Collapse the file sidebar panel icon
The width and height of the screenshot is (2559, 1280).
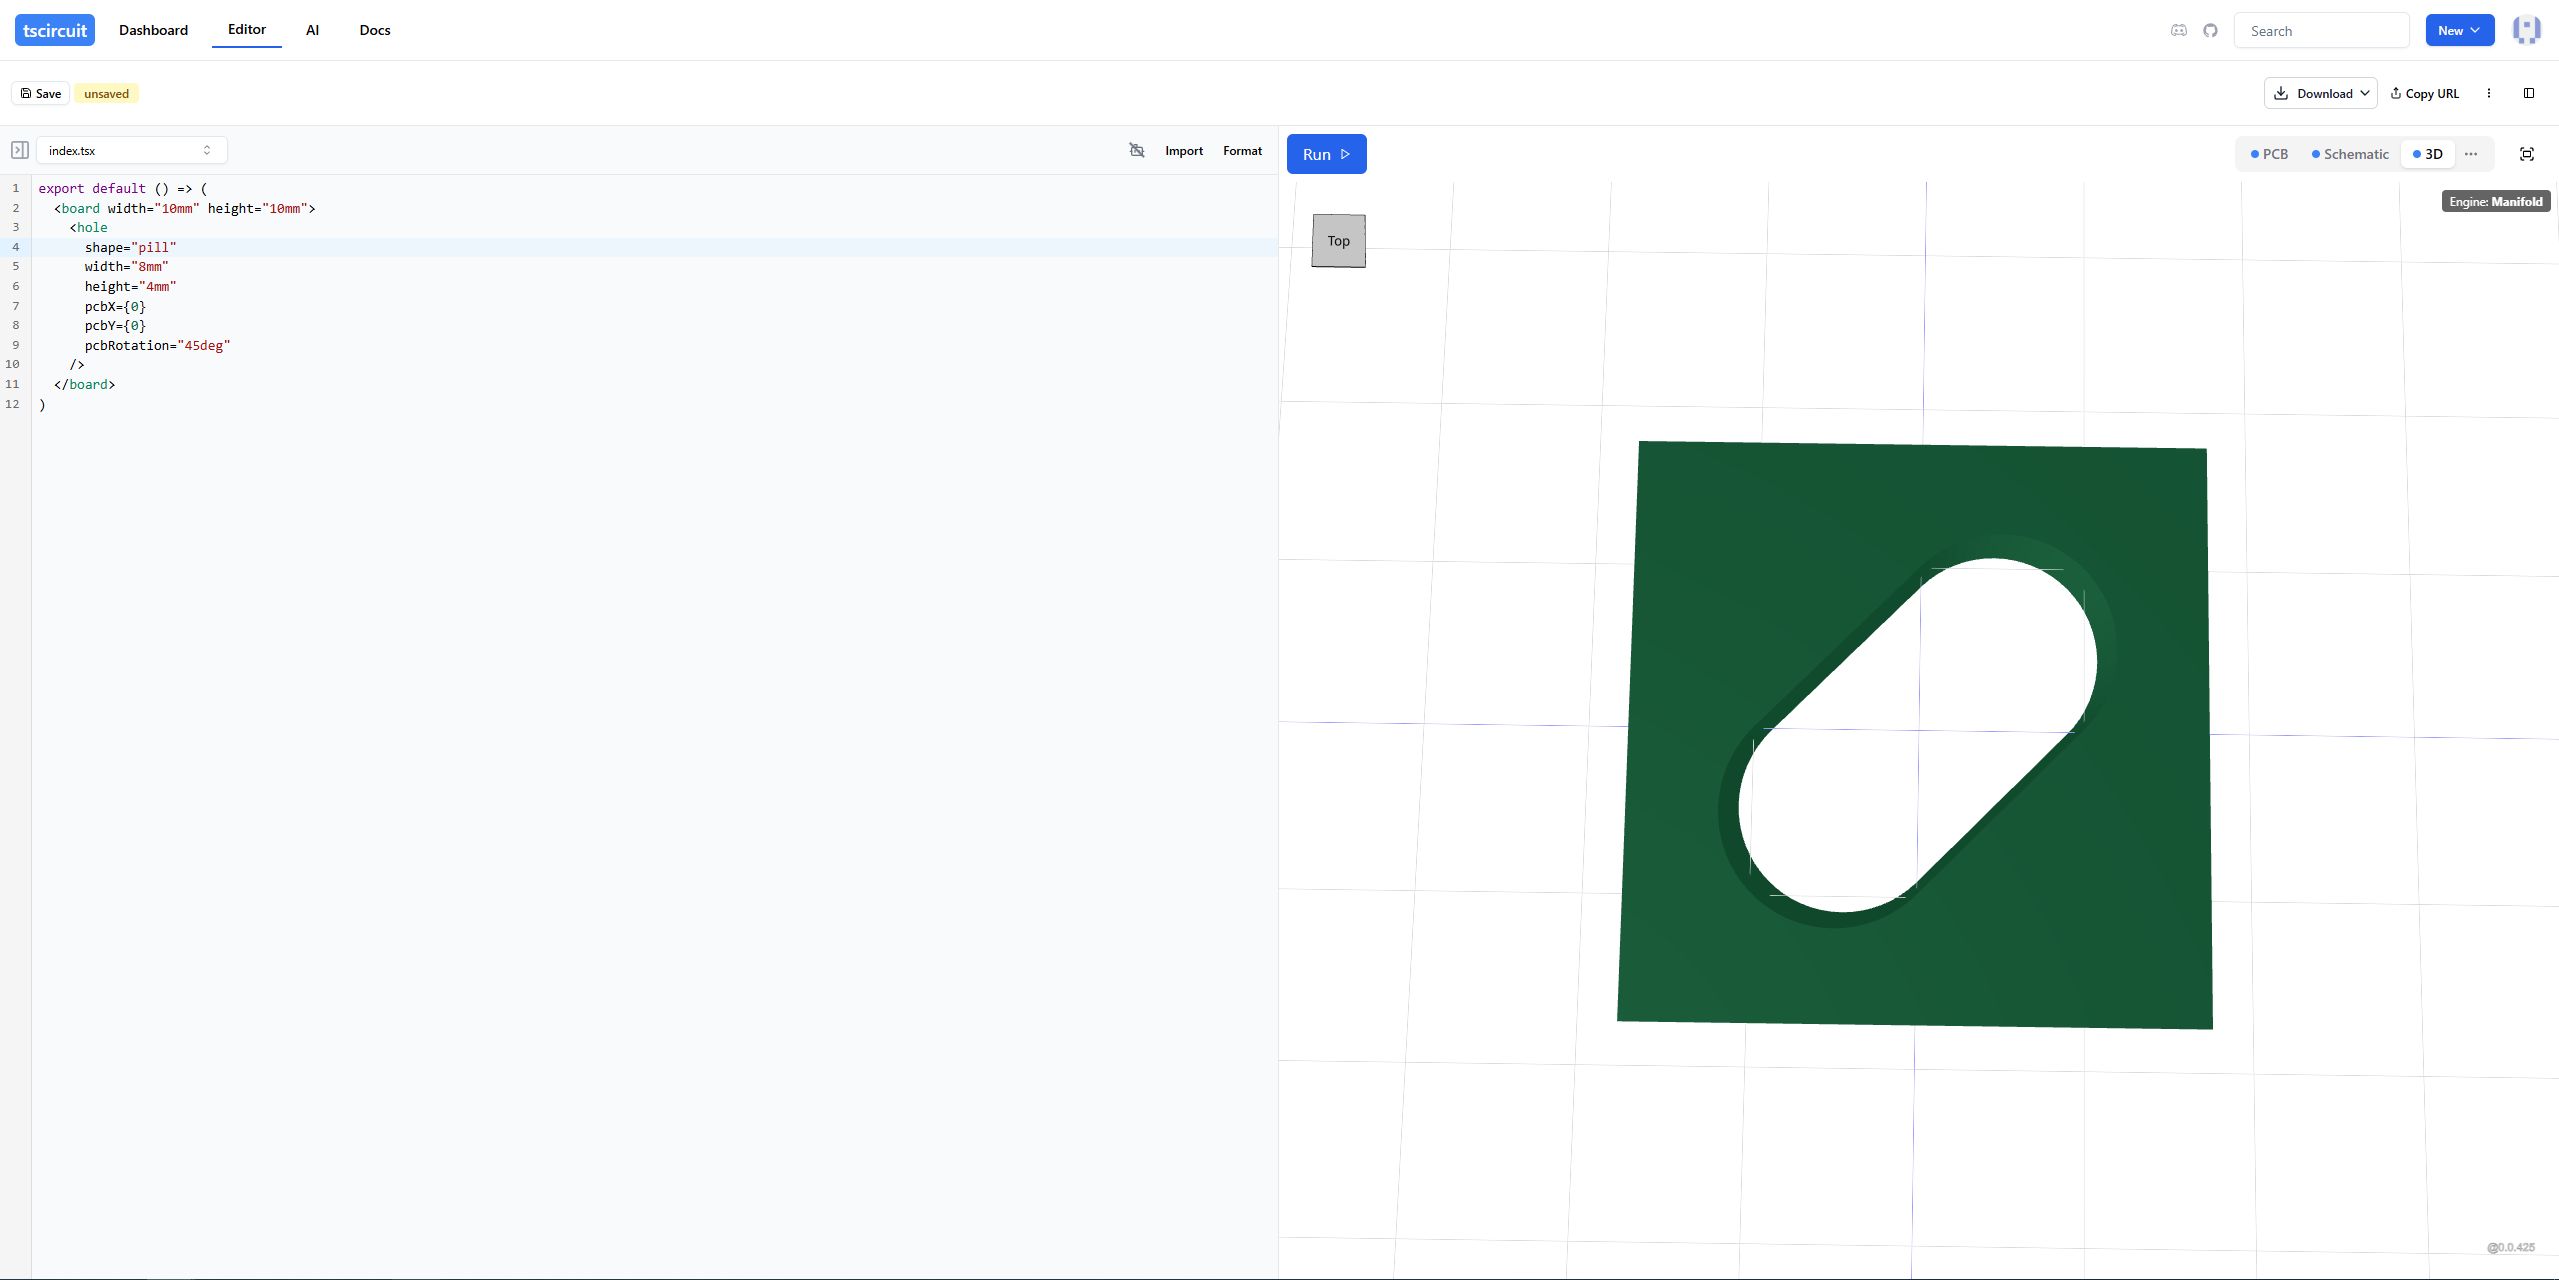[x=20, y=150]
